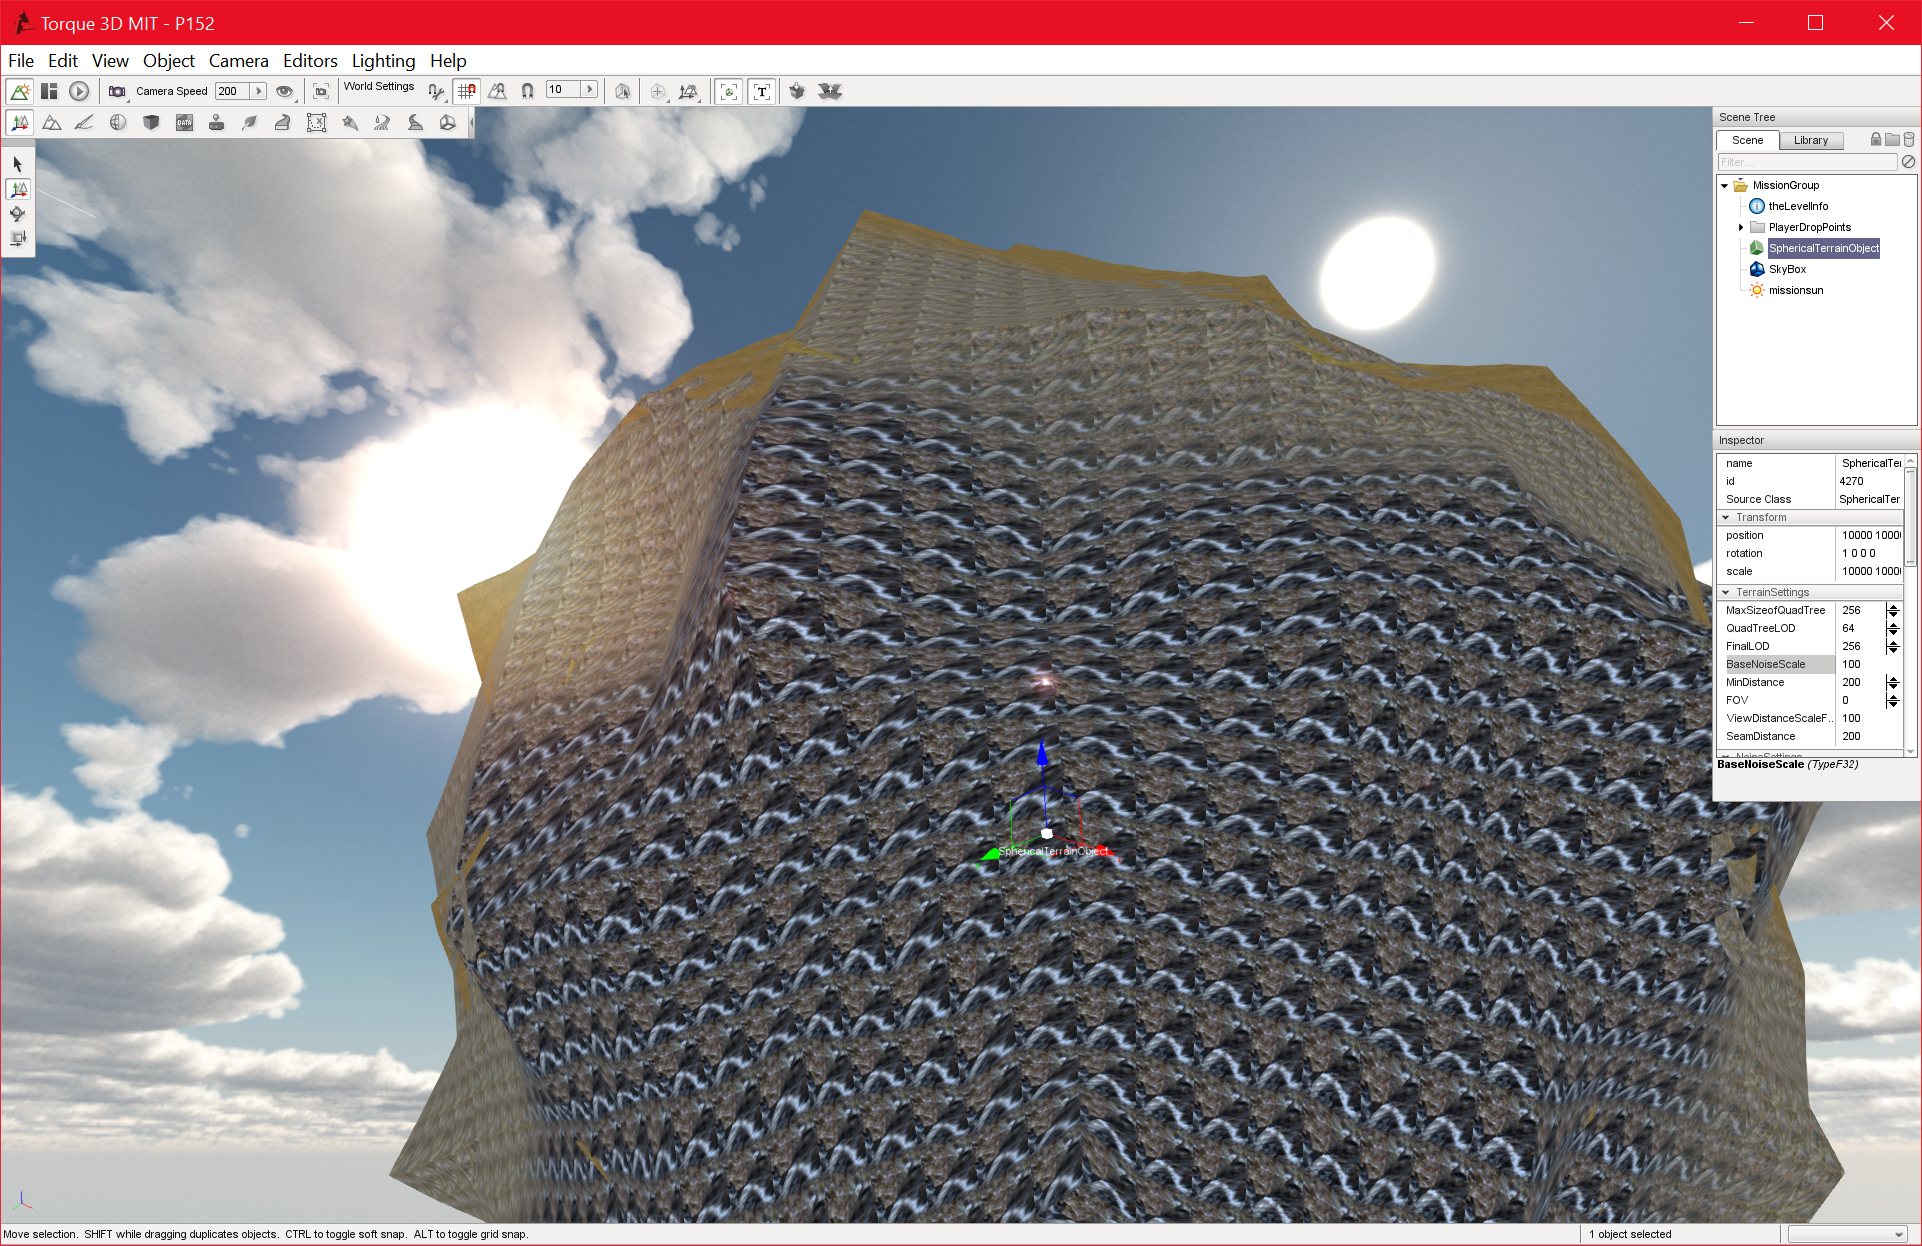Open the Shape Editor icon

click(x=448, y=123)
